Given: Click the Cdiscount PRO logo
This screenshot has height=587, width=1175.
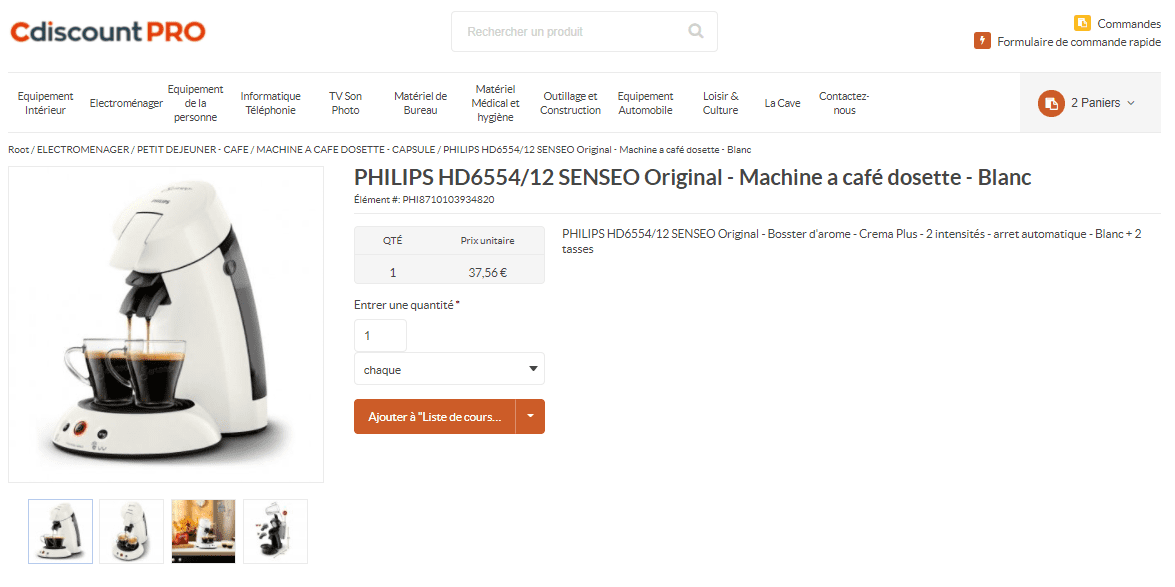Looking at the screenshot, I should point(108,31).
